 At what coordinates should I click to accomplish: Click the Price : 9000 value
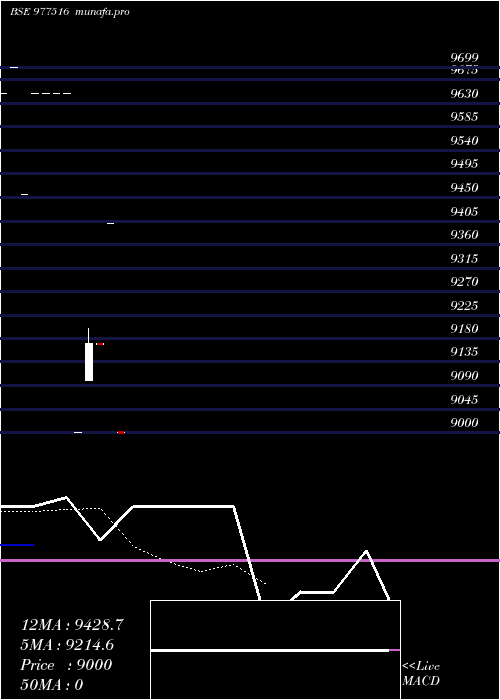point(66,665)
